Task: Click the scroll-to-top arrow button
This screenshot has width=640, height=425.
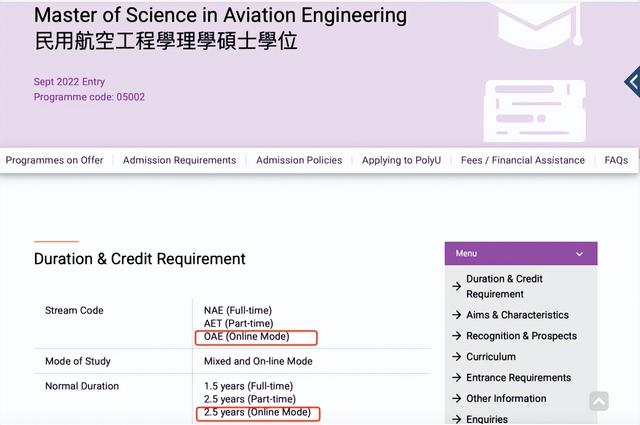Action: (x=598, y=401)
